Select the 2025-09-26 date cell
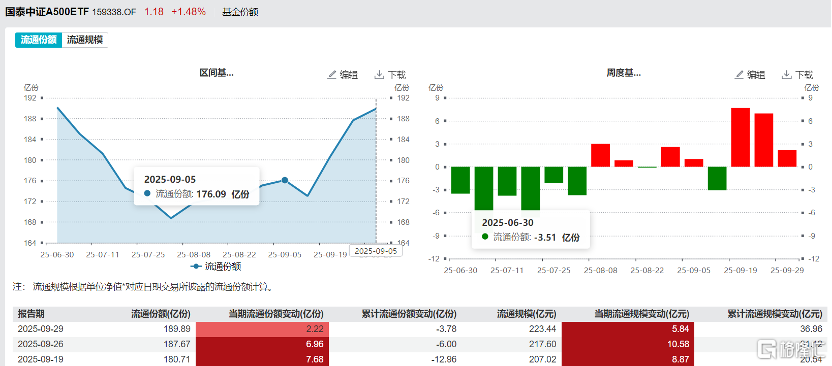This screenshot has width=832, height=366. pyautogui.click(x=39, y=344)
